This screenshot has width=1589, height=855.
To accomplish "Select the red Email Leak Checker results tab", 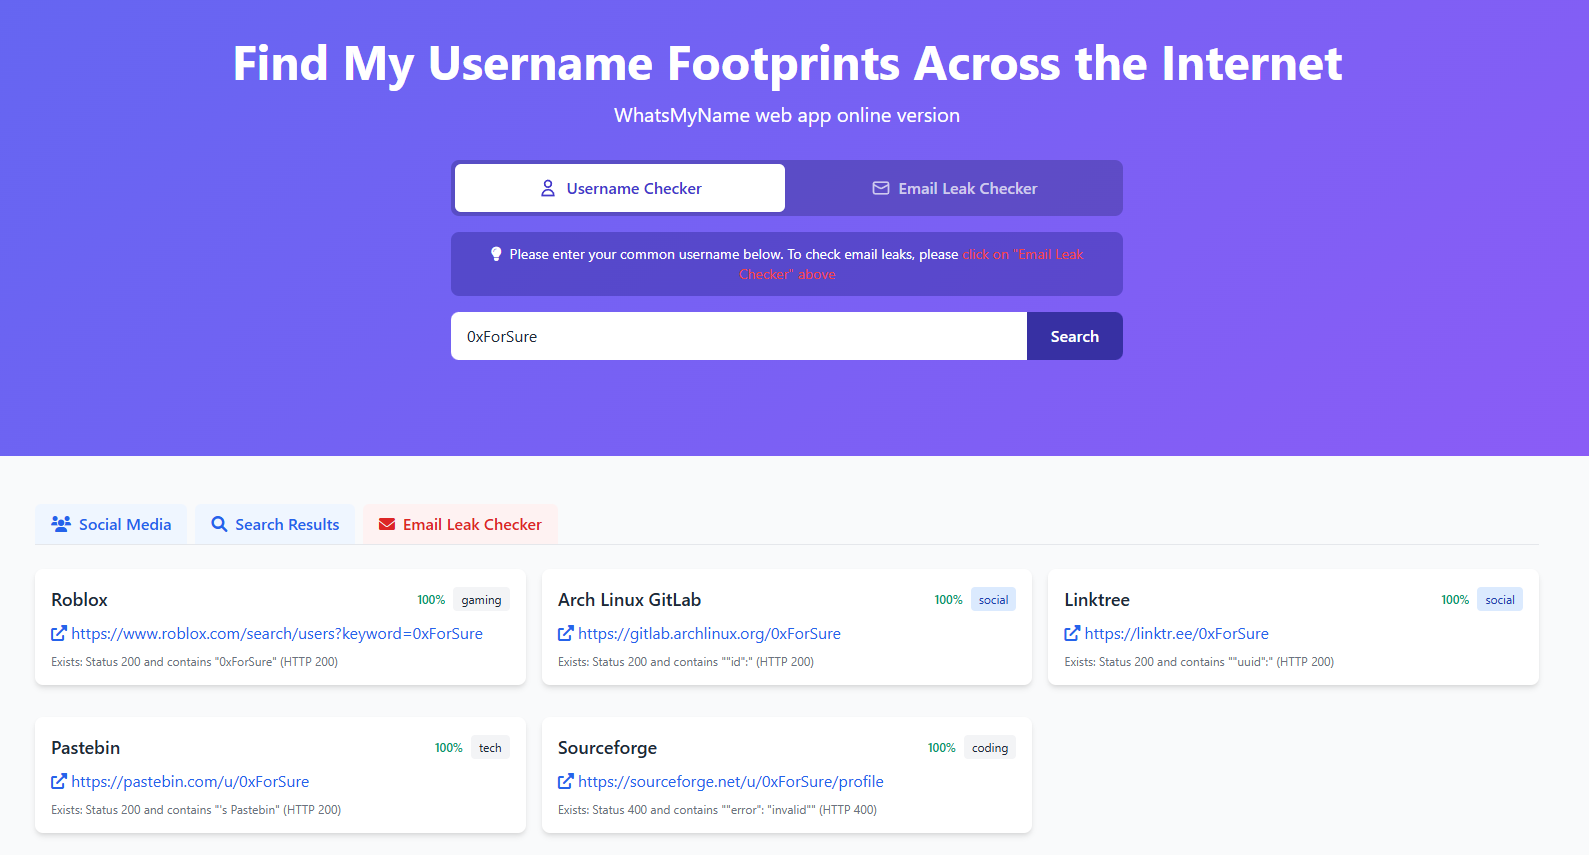I will 460,524.
